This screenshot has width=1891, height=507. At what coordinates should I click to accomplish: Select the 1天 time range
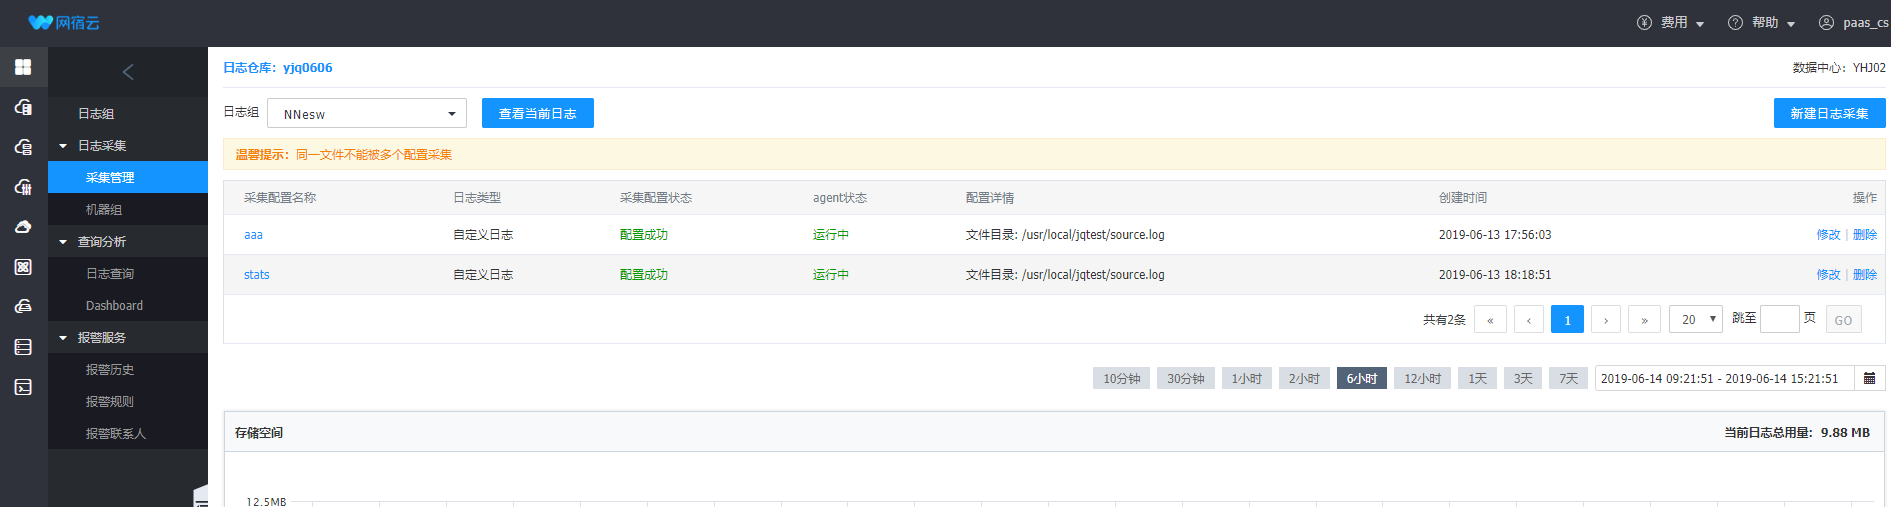pos(1478,378)
